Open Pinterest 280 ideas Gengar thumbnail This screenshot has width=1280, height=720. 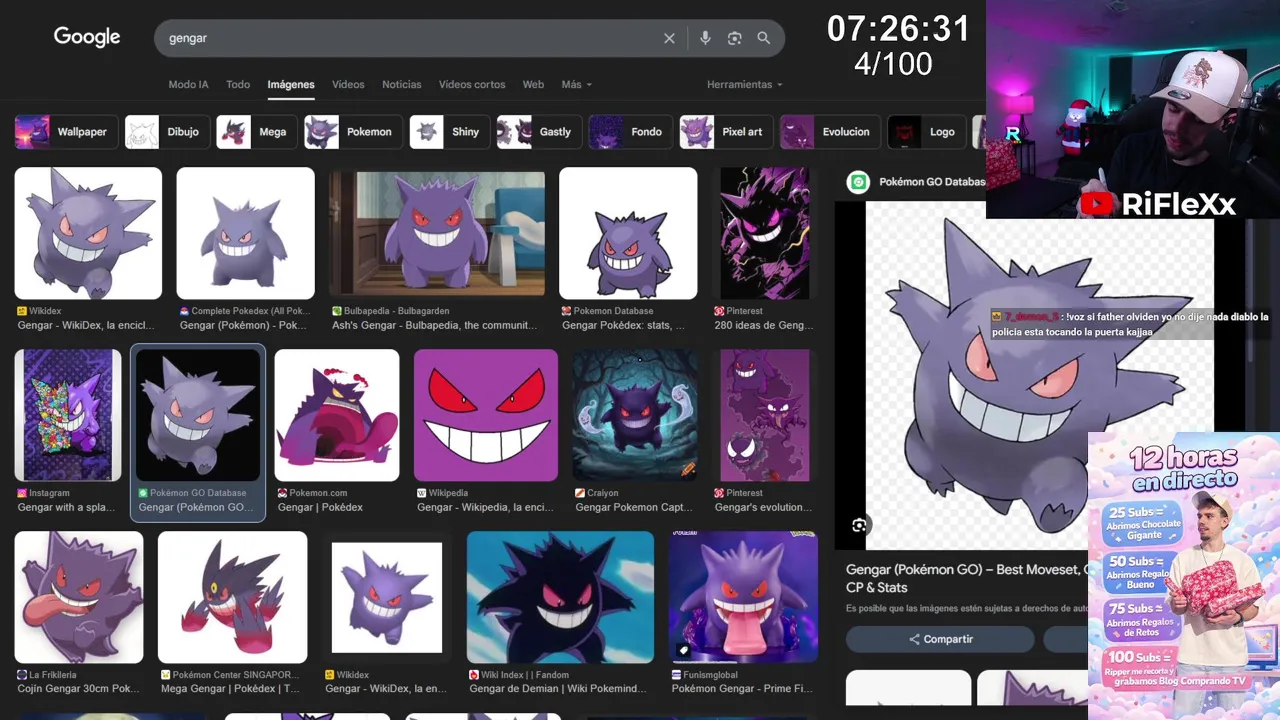pos(765,233)
